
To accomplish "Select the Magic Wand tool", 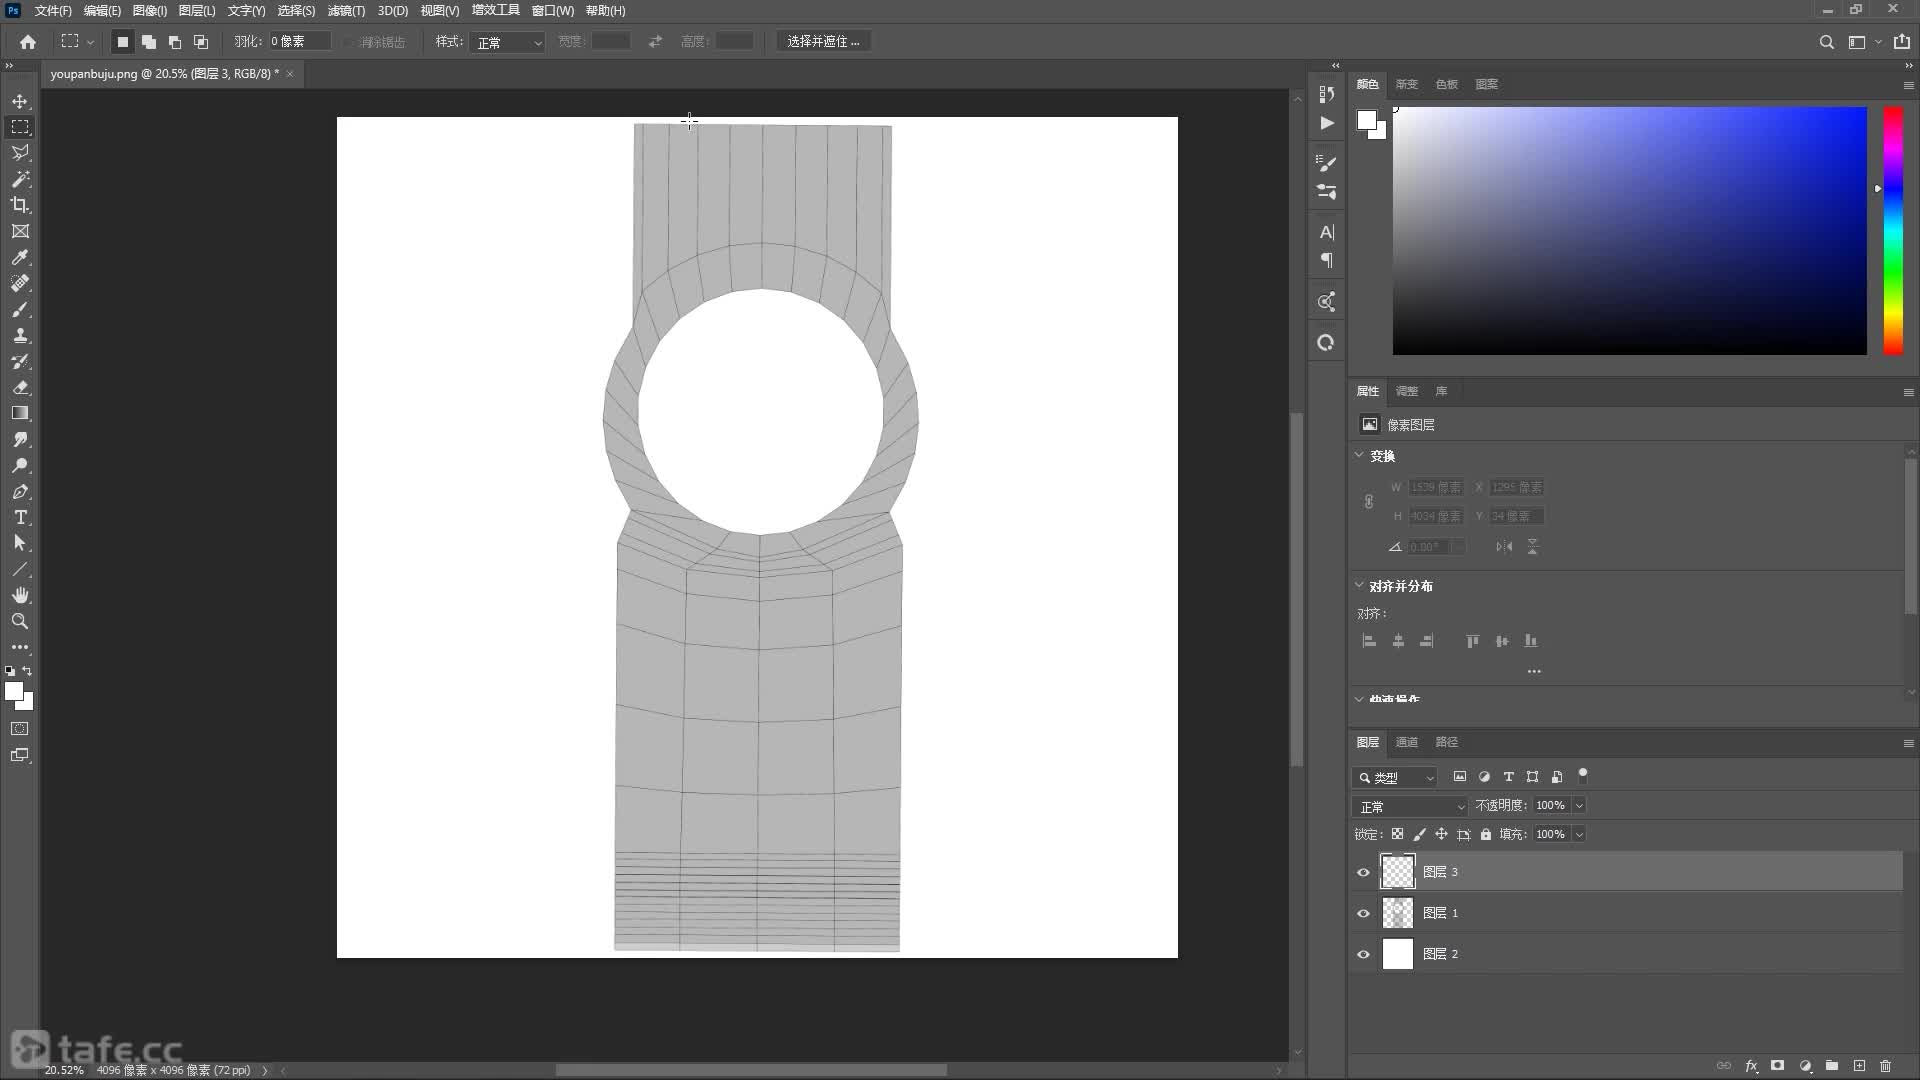I will click(20, 179).
